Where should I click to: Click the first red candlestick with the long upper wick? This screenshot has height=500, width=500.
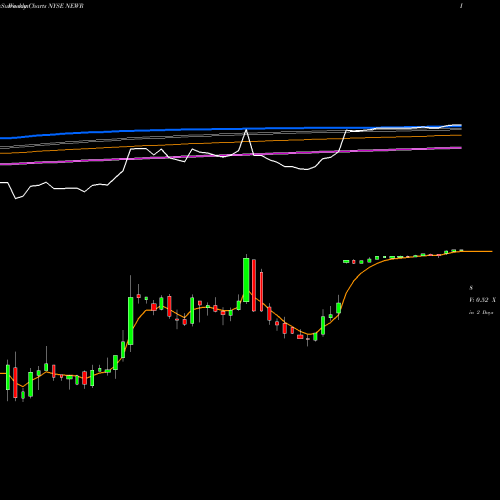15,383
